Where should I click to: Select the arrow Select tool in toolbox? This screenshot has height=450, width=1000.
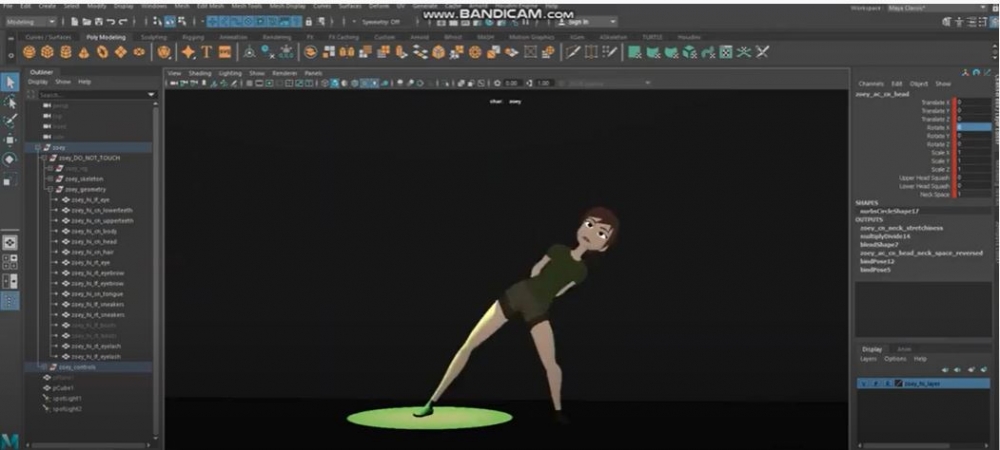(x=10, y=82)
